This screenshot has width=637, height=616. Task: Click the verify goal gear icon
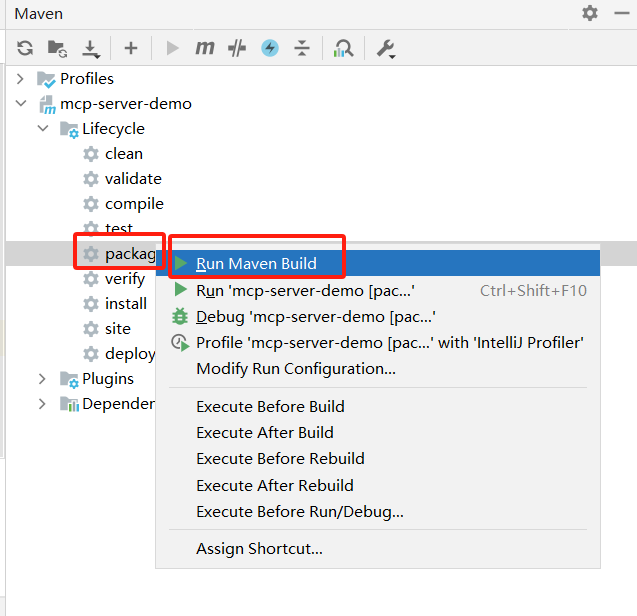point(91,279)
